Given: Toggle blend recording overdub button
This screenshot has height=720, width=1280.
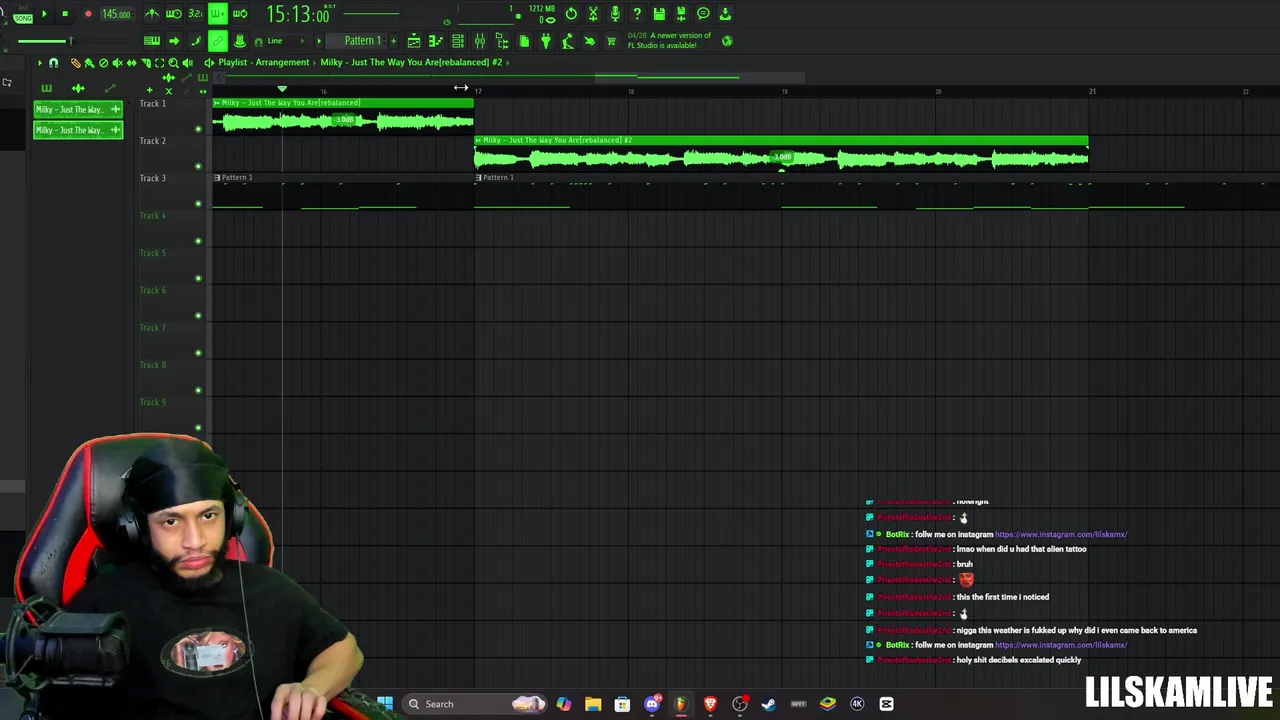Looking at the screenshot, I should coord(217,14).
